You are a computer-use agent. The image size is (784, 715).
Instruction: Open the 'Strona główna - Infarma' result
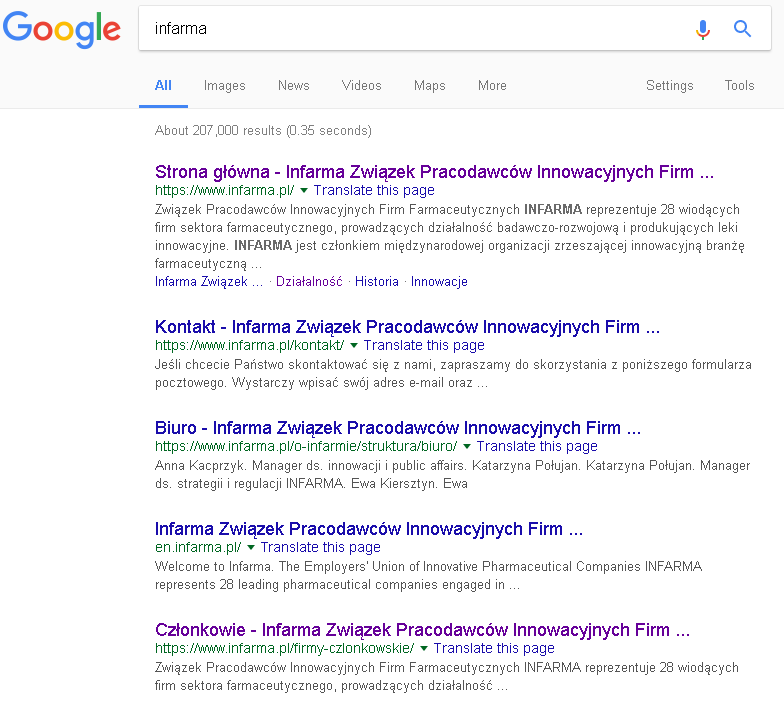click(x=434, y=172)
